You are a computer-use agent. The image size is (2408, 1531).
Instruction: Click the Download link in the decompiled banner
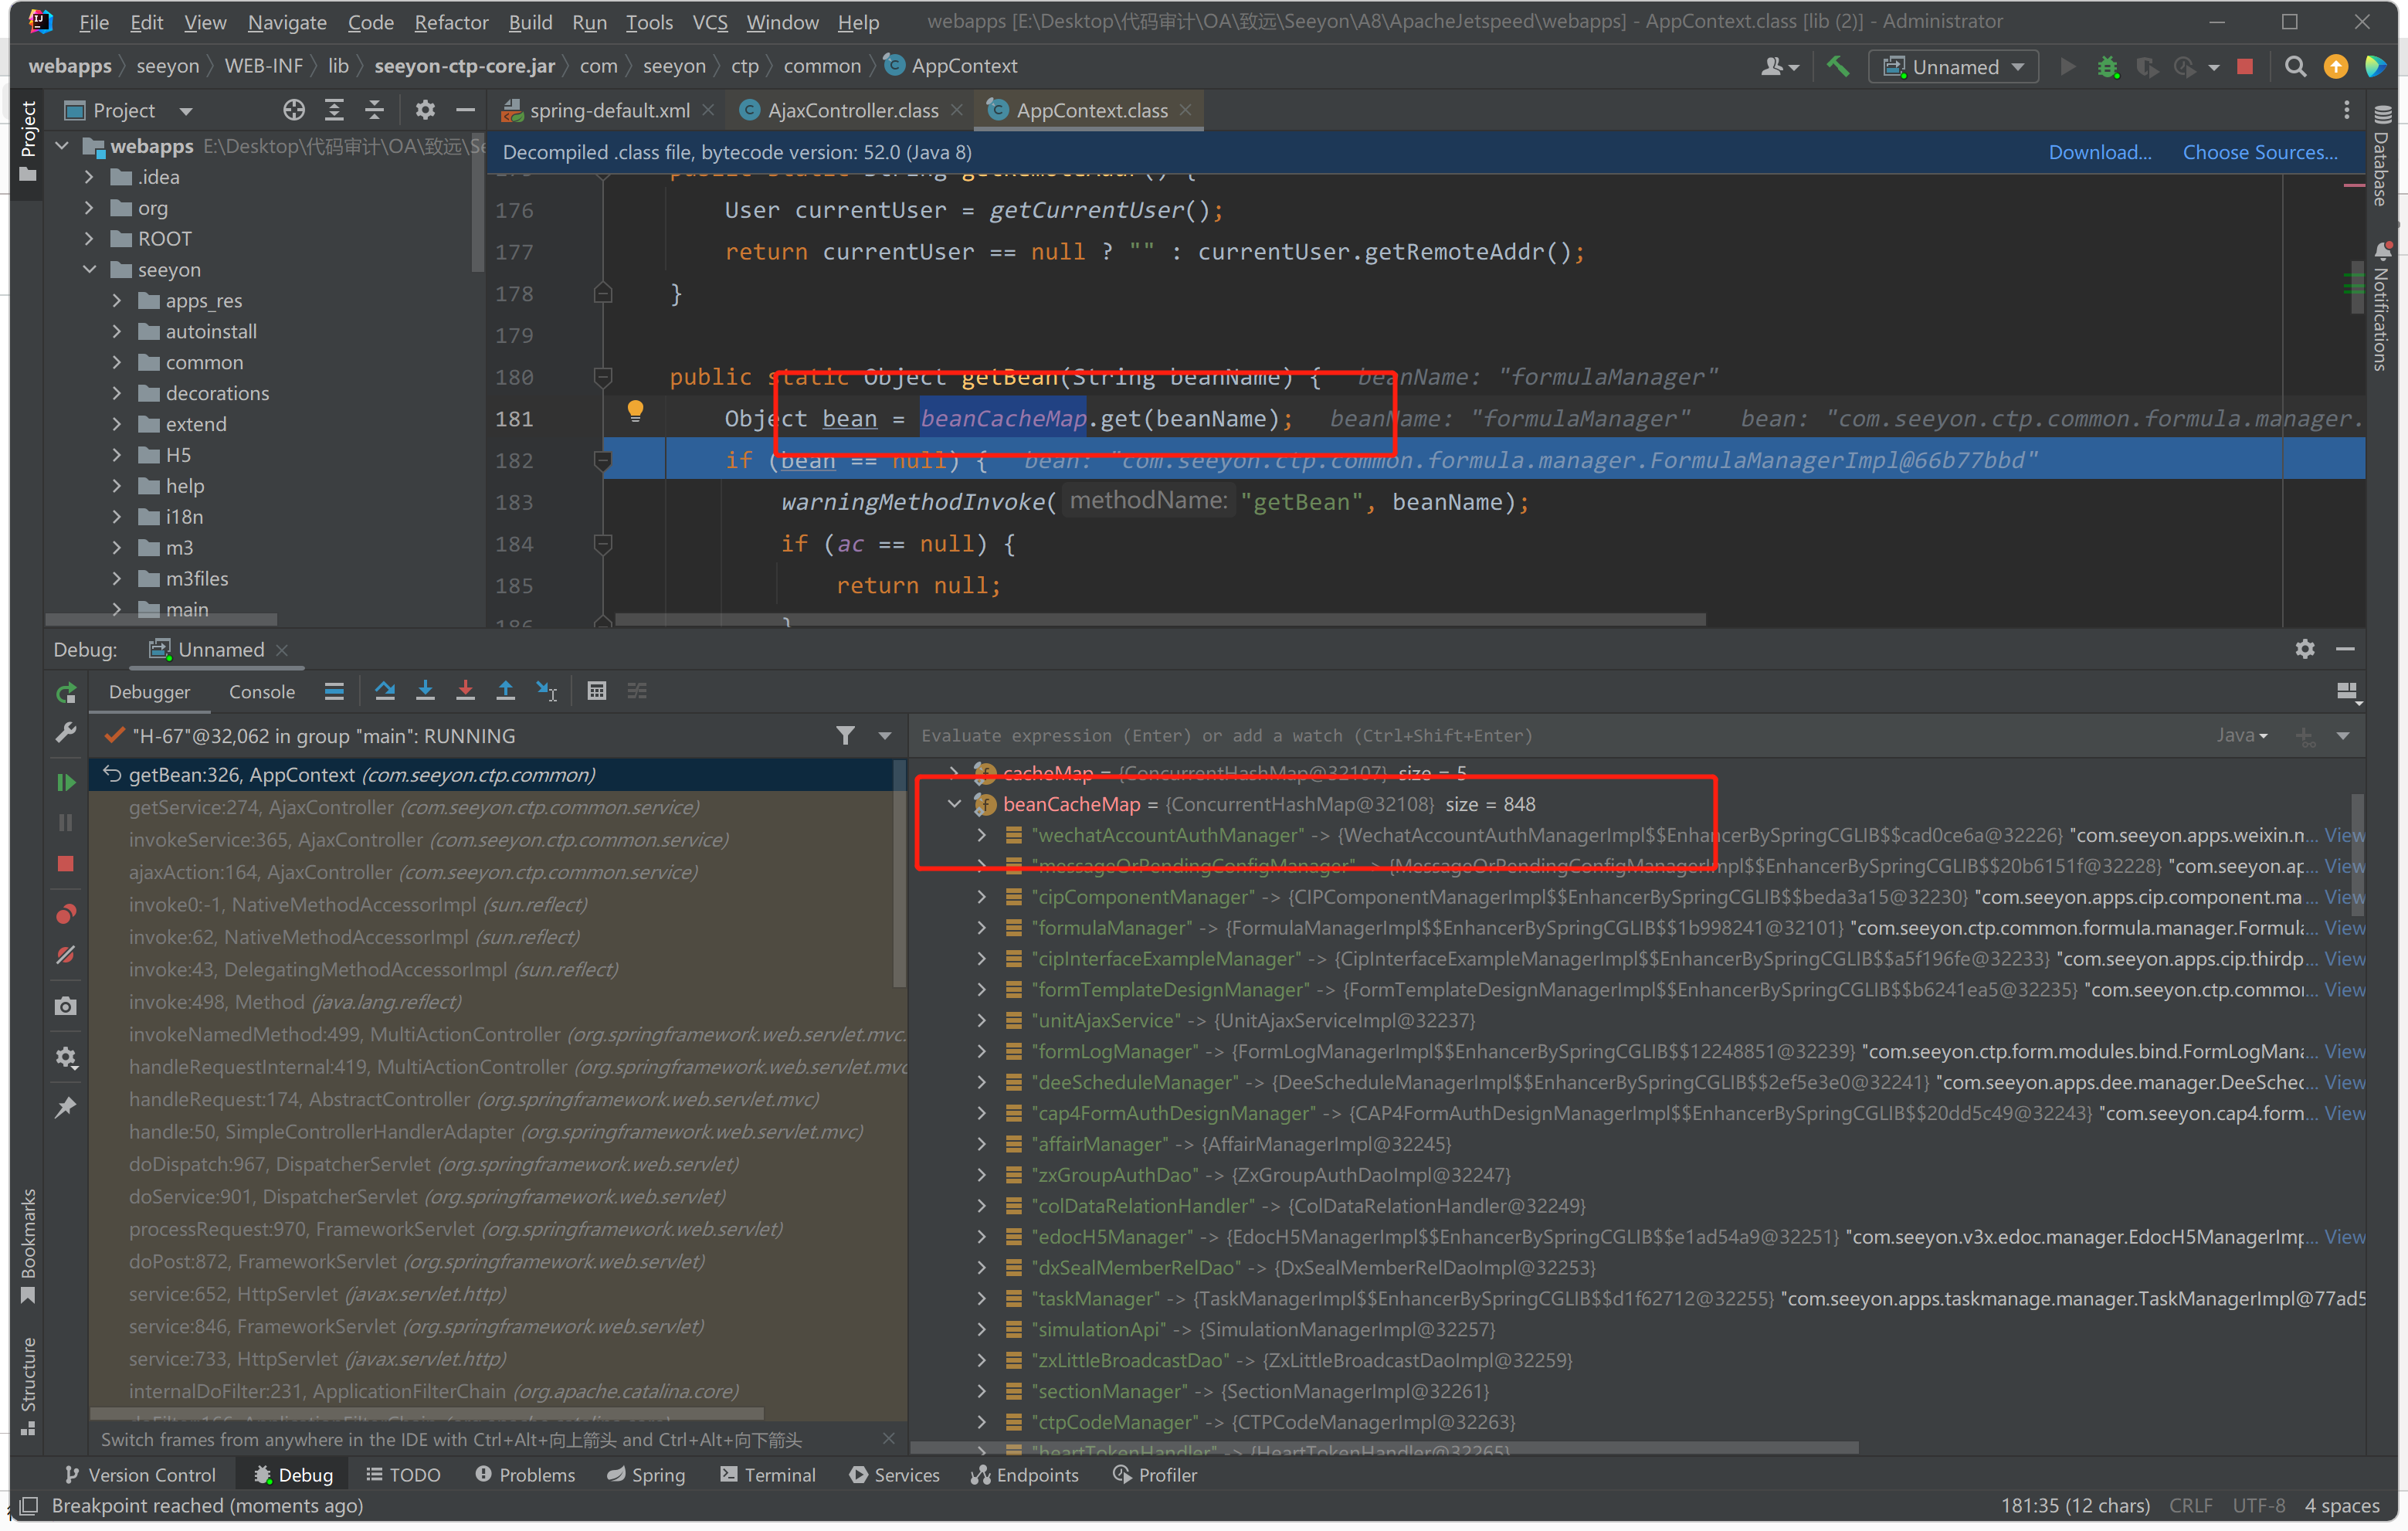point(2099,152)
